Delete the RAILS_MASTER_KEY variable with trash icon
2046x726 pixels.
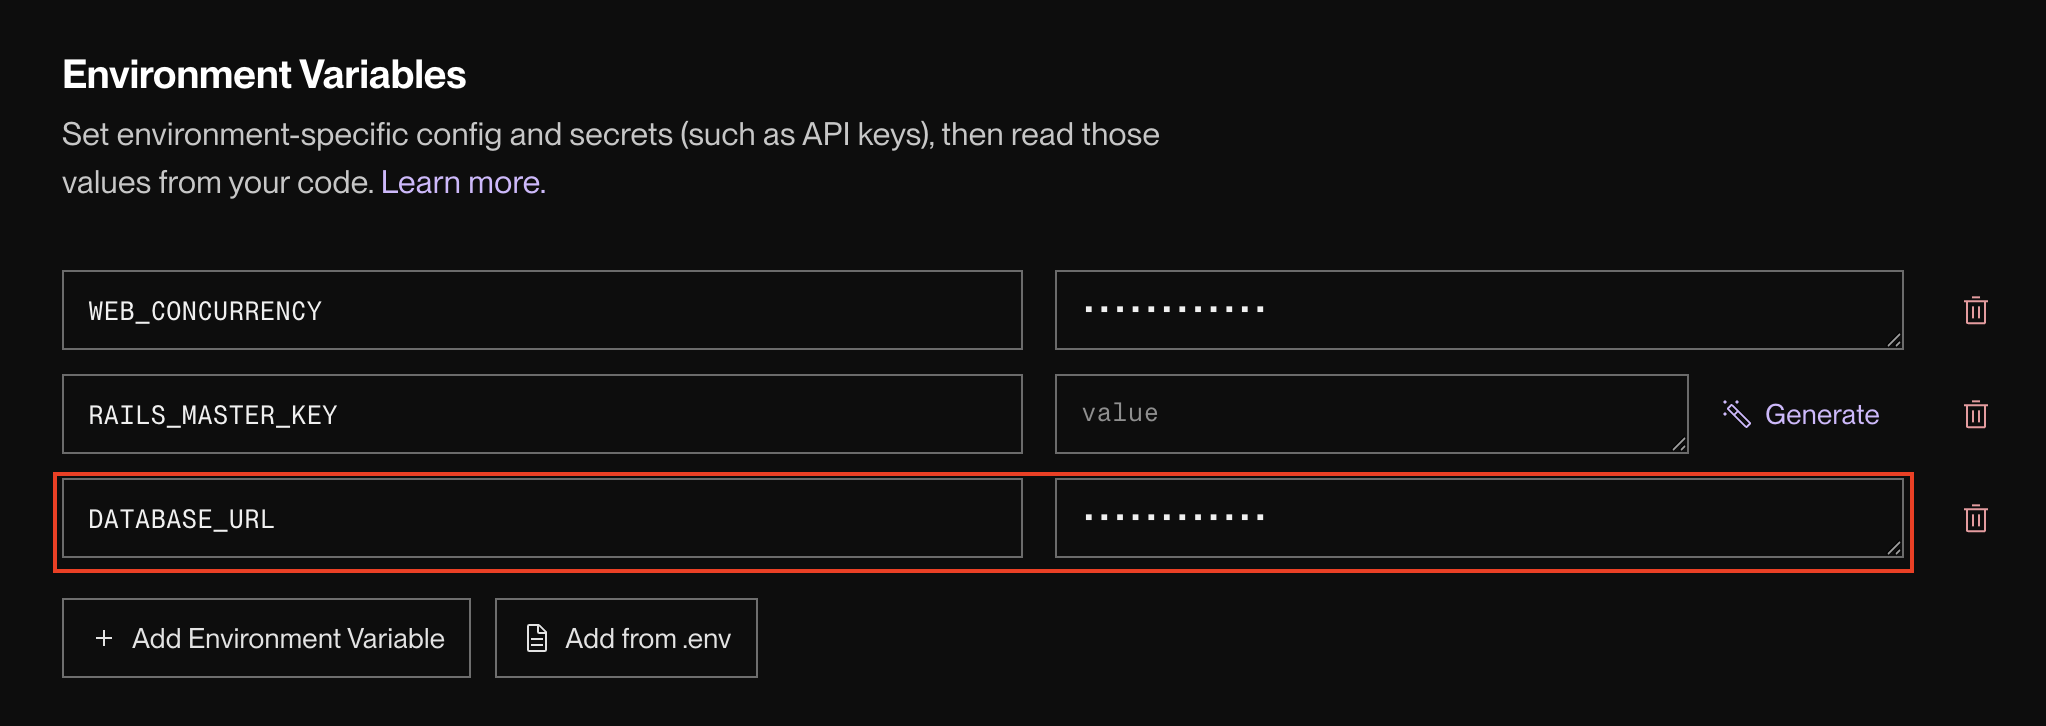[1975, 415]
